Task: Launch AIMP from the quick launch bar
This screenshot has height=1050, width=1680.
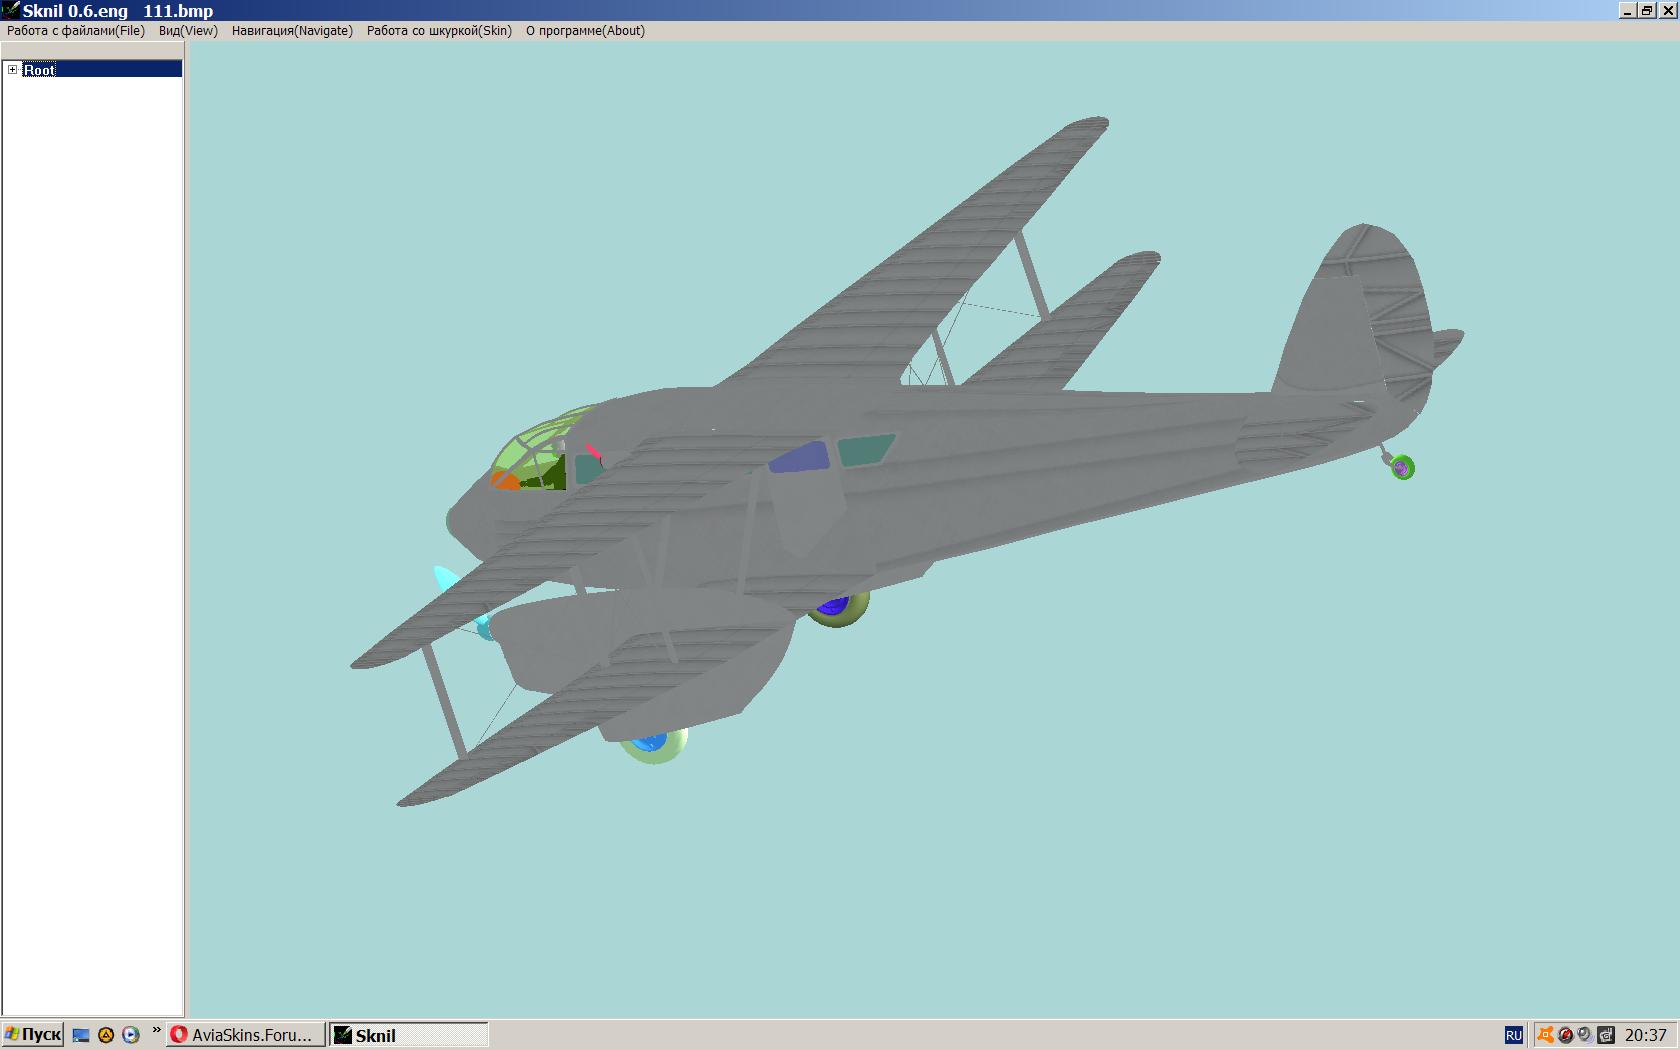Action: pyautogui.click(x=106, y=1035)
